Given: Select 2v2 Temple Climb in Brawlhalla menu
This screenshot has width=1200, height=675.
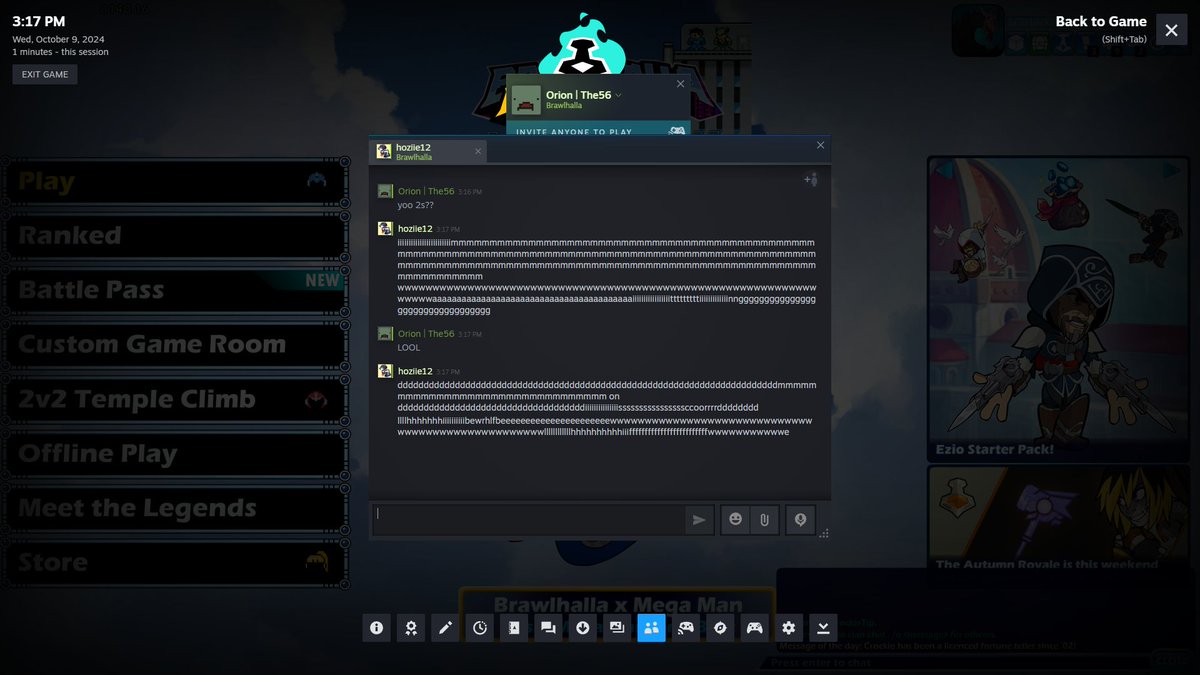Looking at the screenshot, I should point(177,399).
